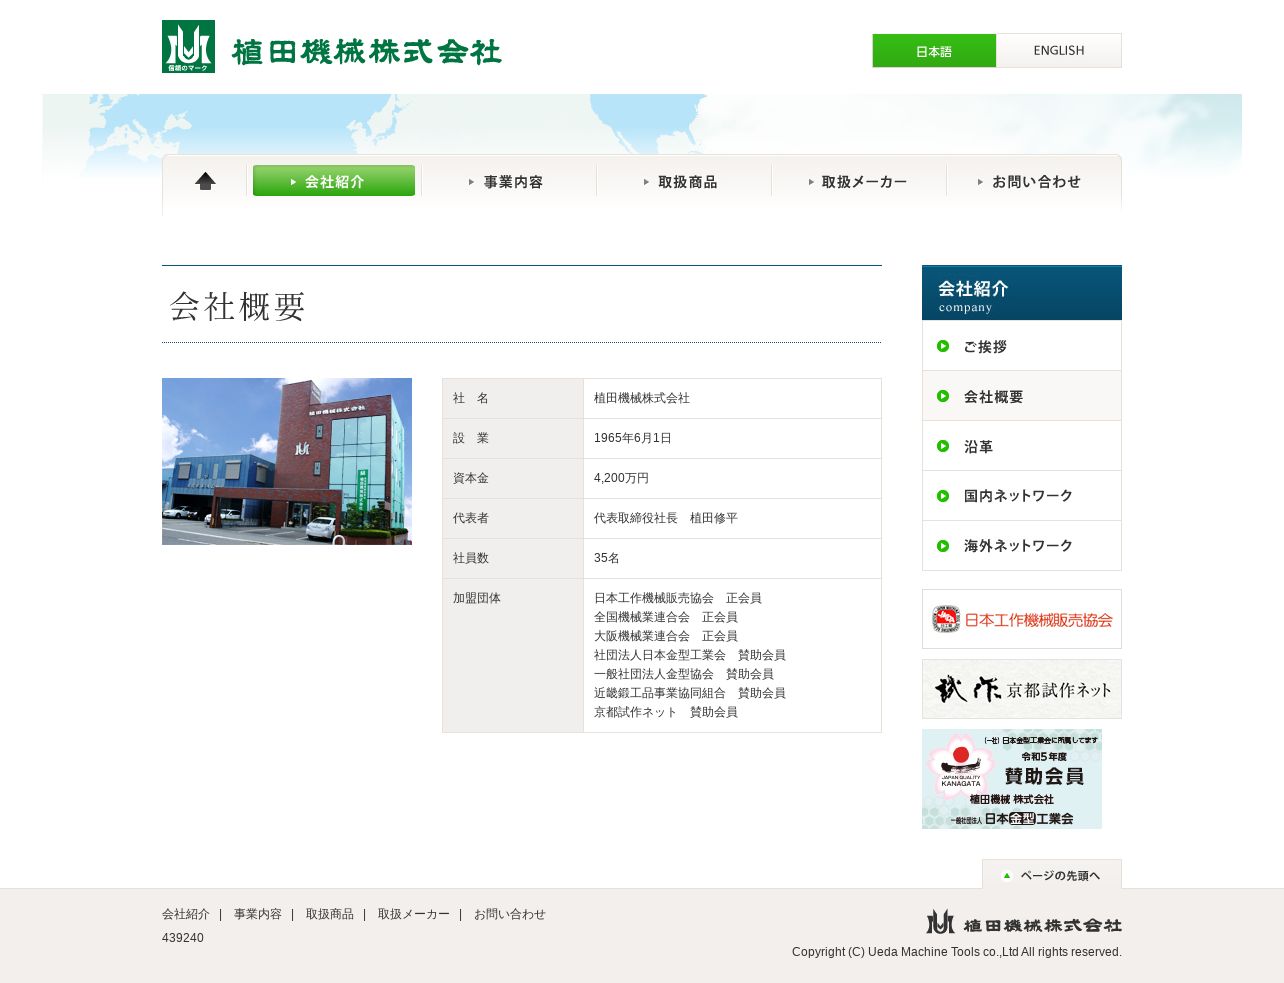This screenshot has height=983, width=1284.
Task: Click the green bullet beside 国内ネットワーク
Action: [943, 496]
